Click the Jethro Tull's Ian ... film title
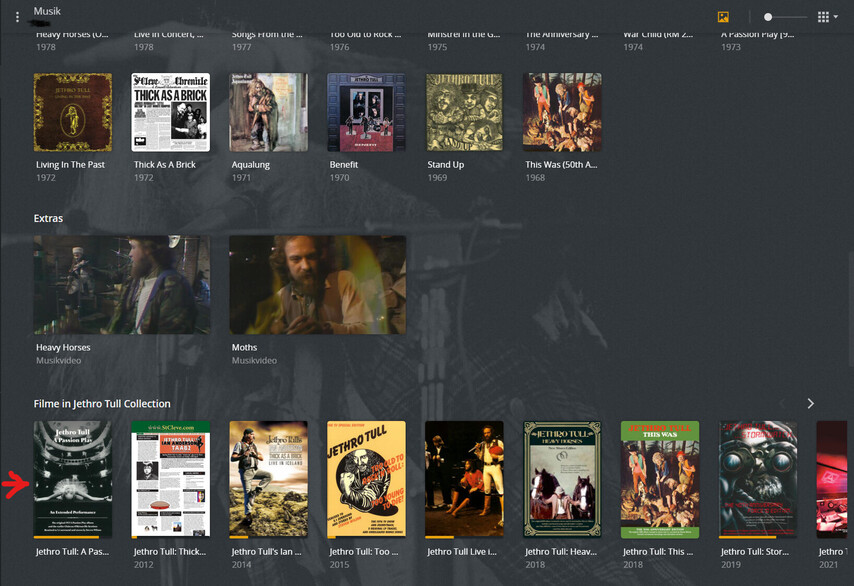 click(266, 552)
